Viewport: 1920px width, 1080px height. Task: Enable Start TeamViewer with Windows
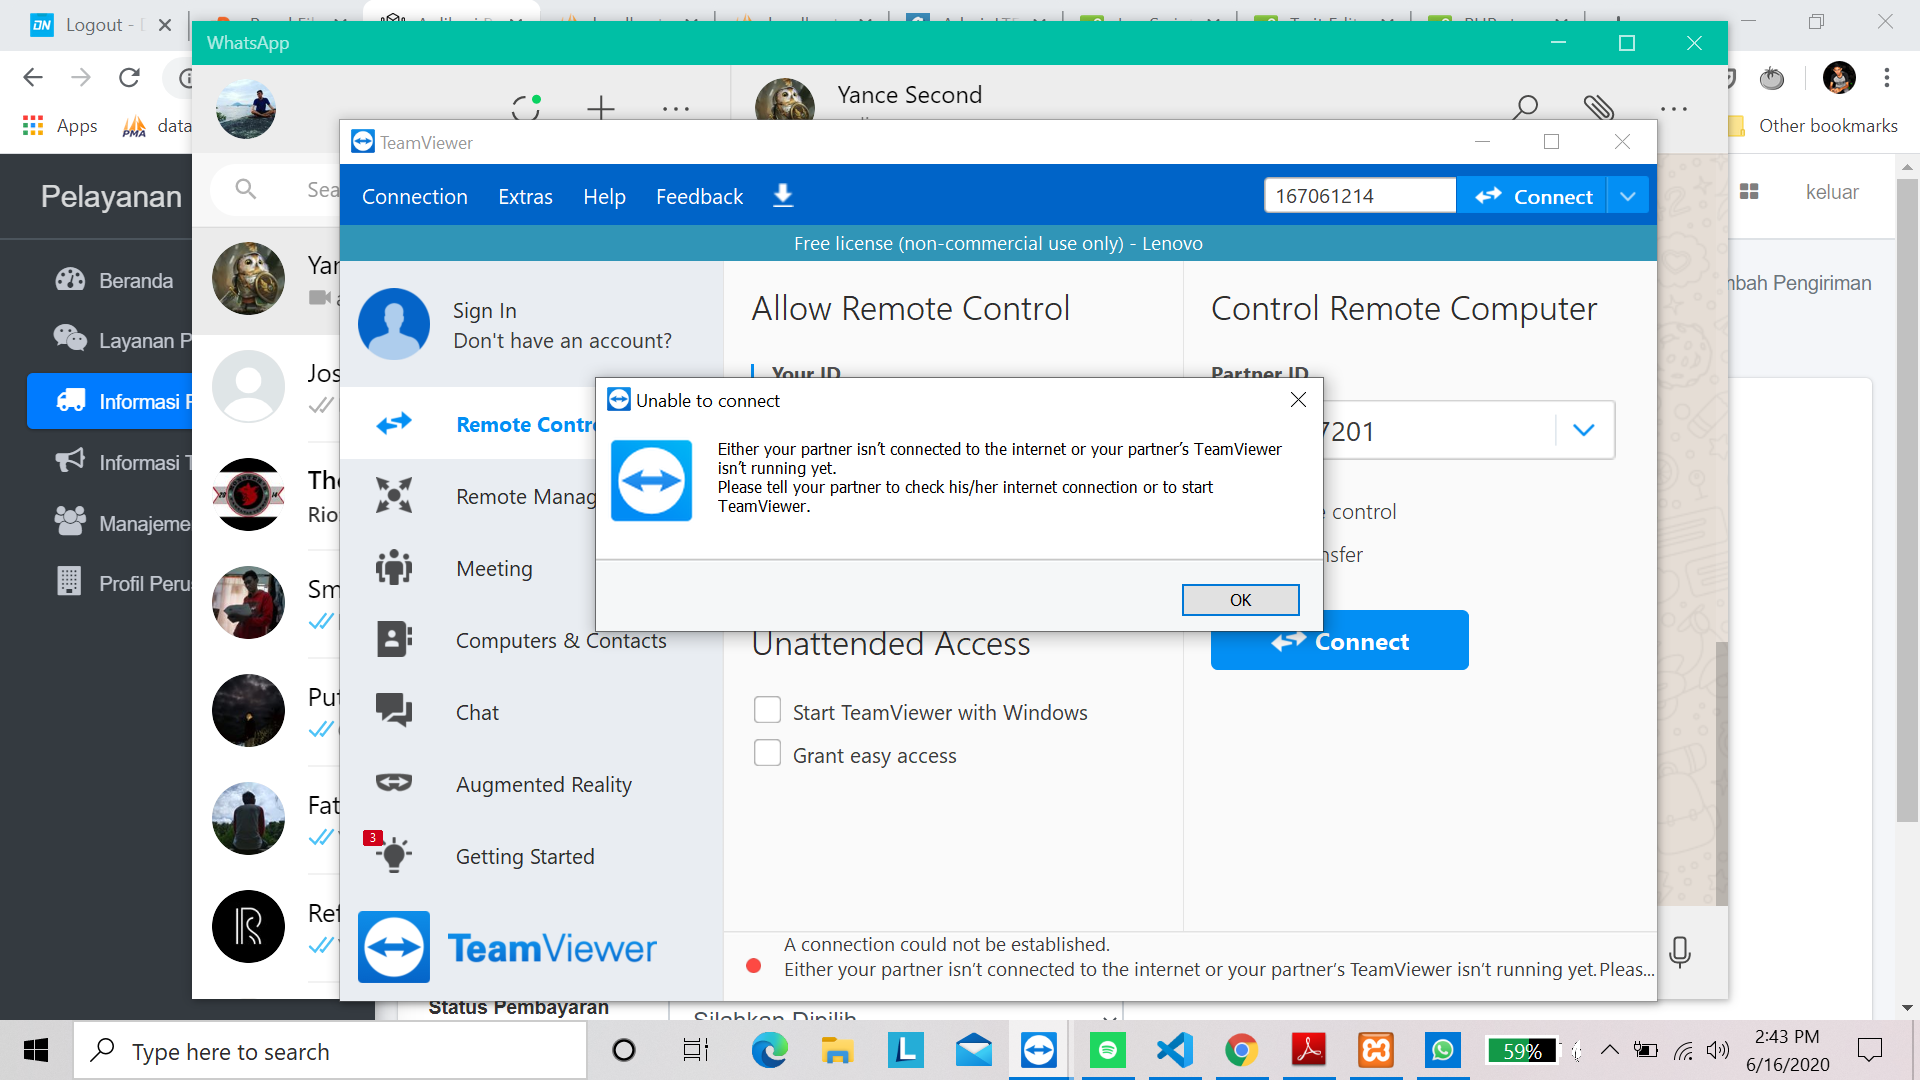[x=767, y=710]
